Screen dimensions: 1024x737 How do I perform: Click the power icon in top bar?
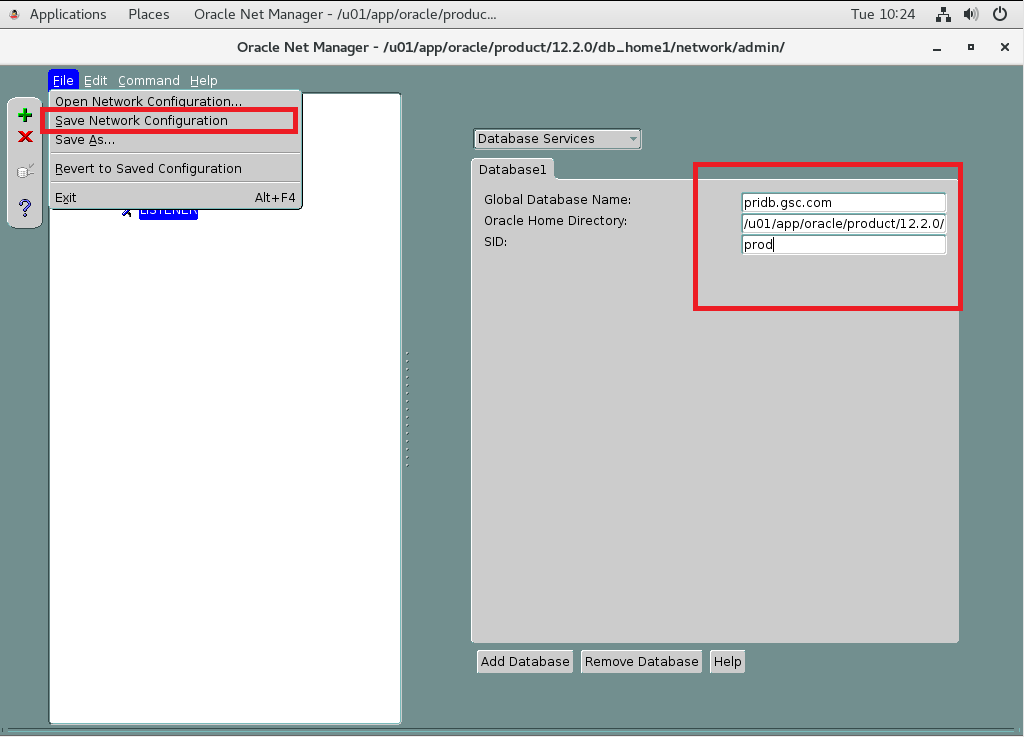pyautogui.click(x=1000, y=14)
